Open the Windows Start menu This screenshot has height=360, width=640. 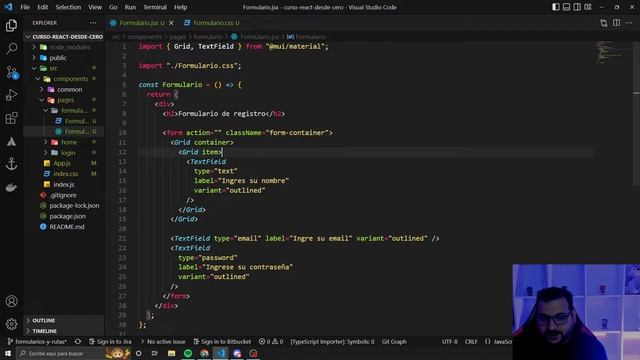[8, 353]
